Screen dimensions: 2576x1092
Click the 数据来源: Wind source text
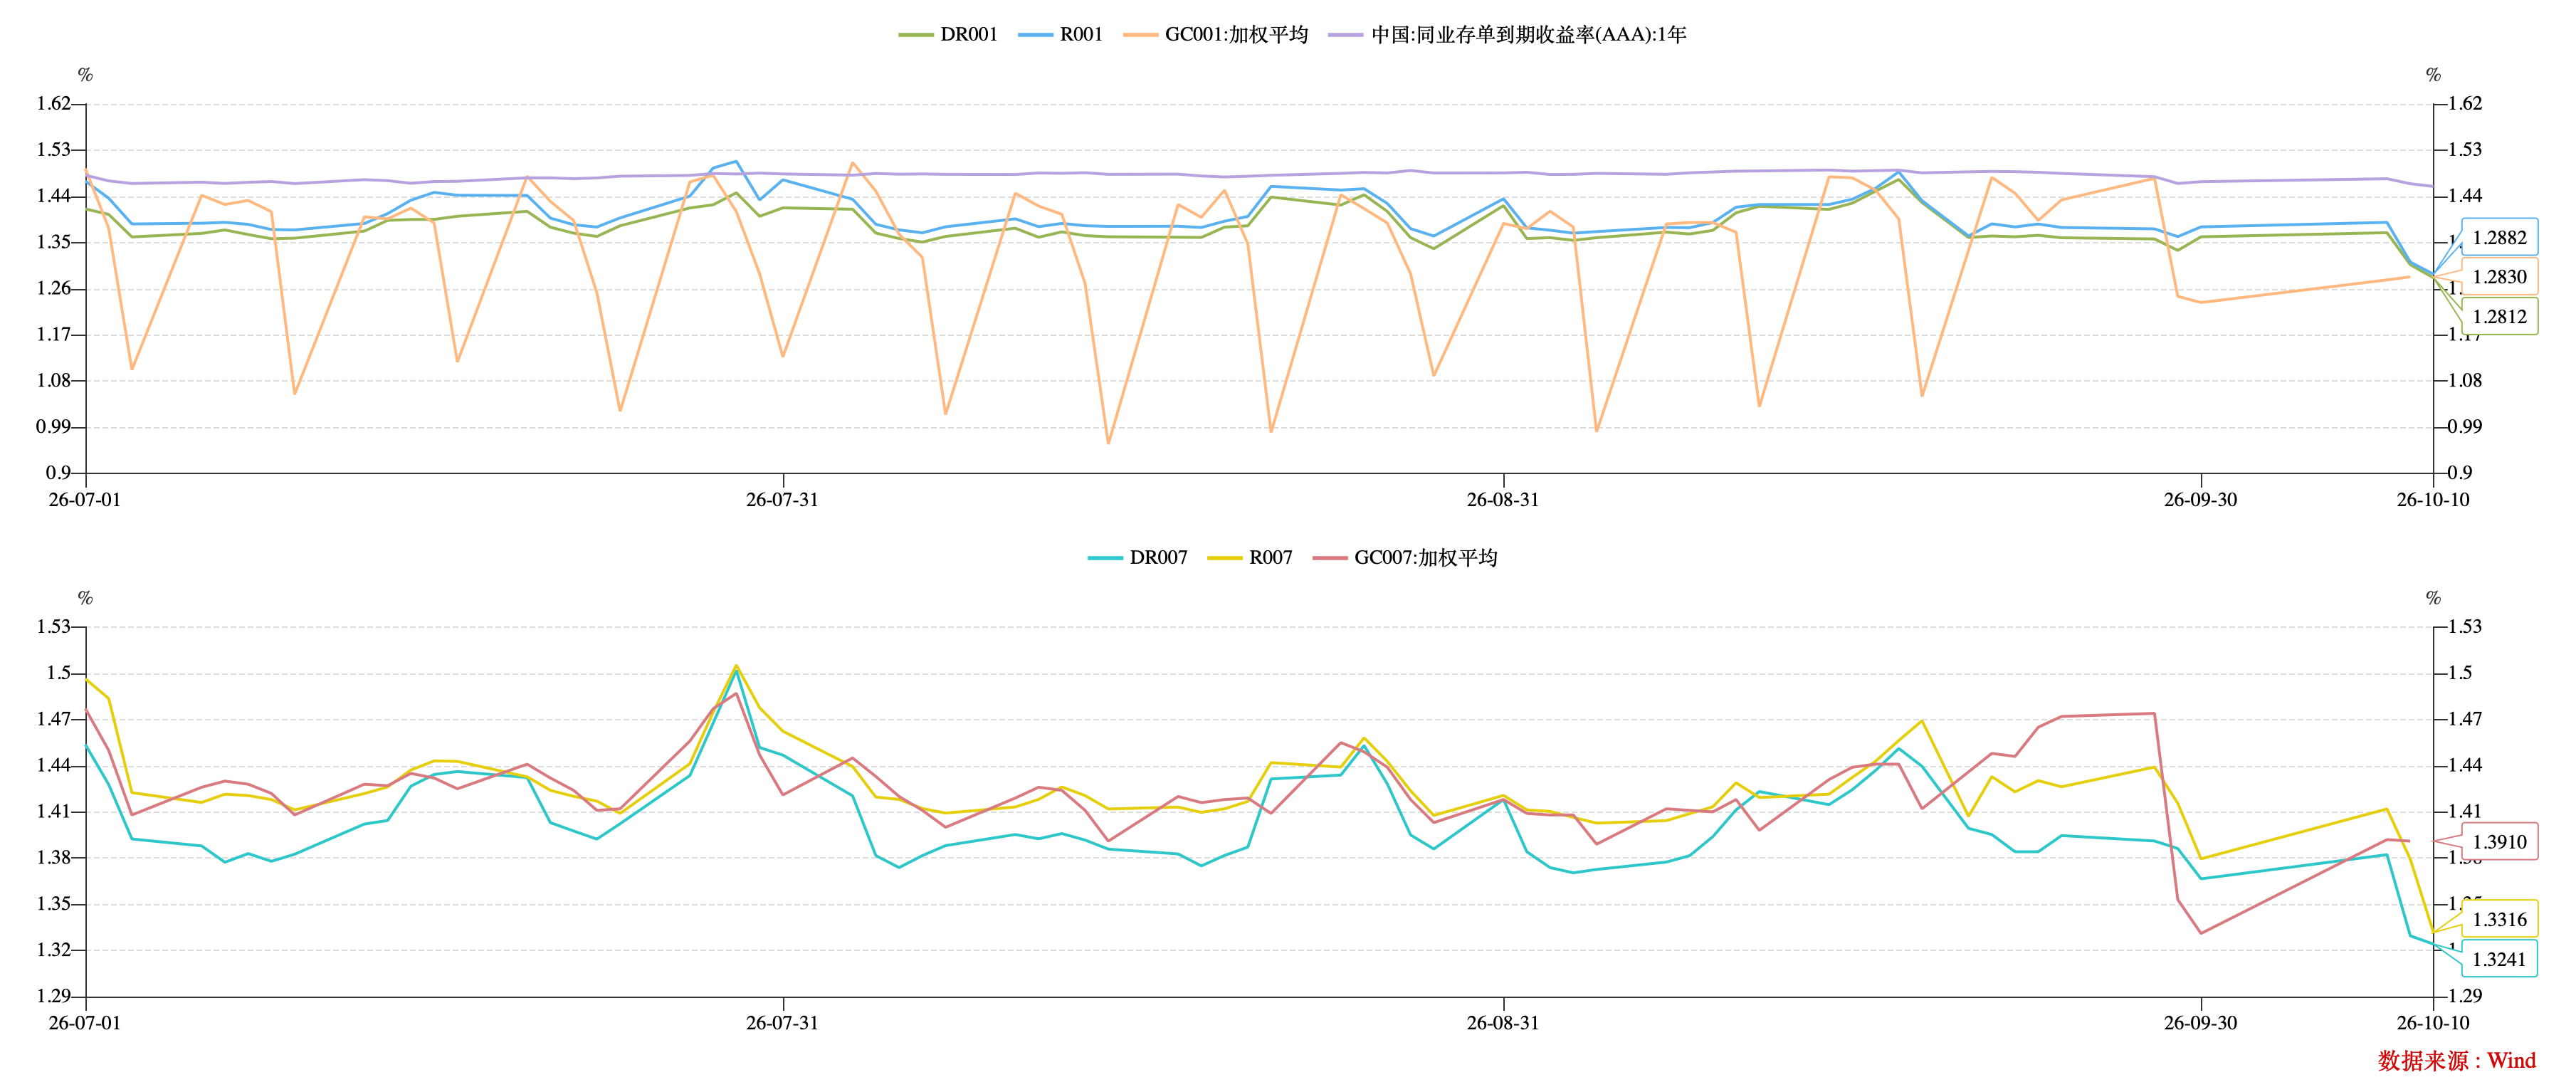2457,1061
